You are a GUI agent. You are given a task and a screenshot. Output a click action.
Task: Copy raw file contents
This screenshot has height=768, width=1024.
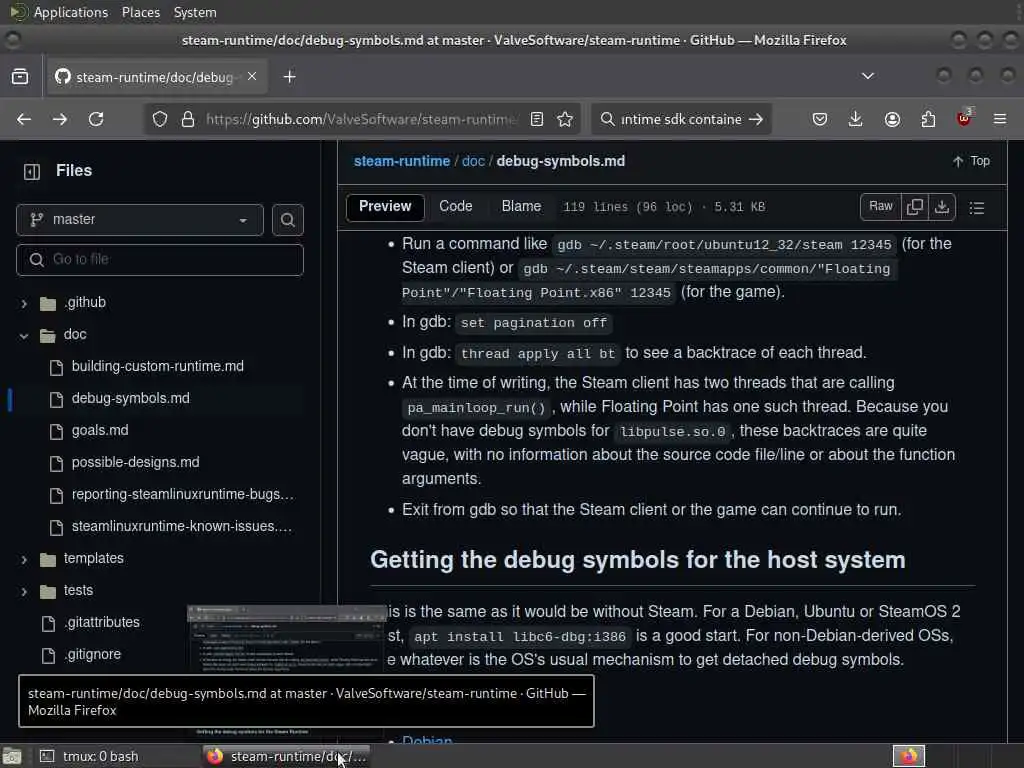point(915,207)
